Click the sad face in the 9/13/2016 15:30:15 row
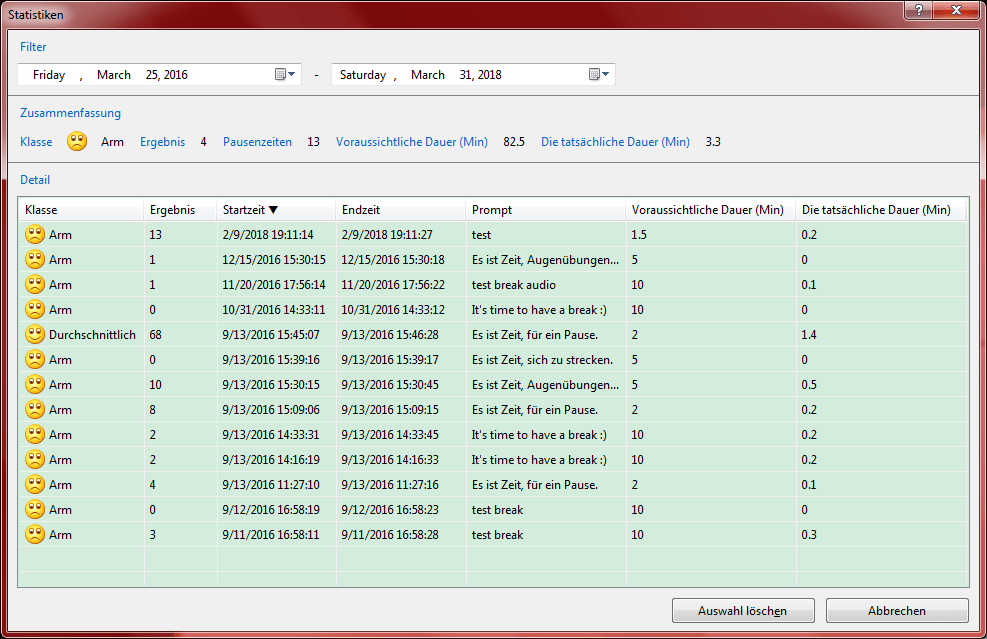 coord(35,384)
